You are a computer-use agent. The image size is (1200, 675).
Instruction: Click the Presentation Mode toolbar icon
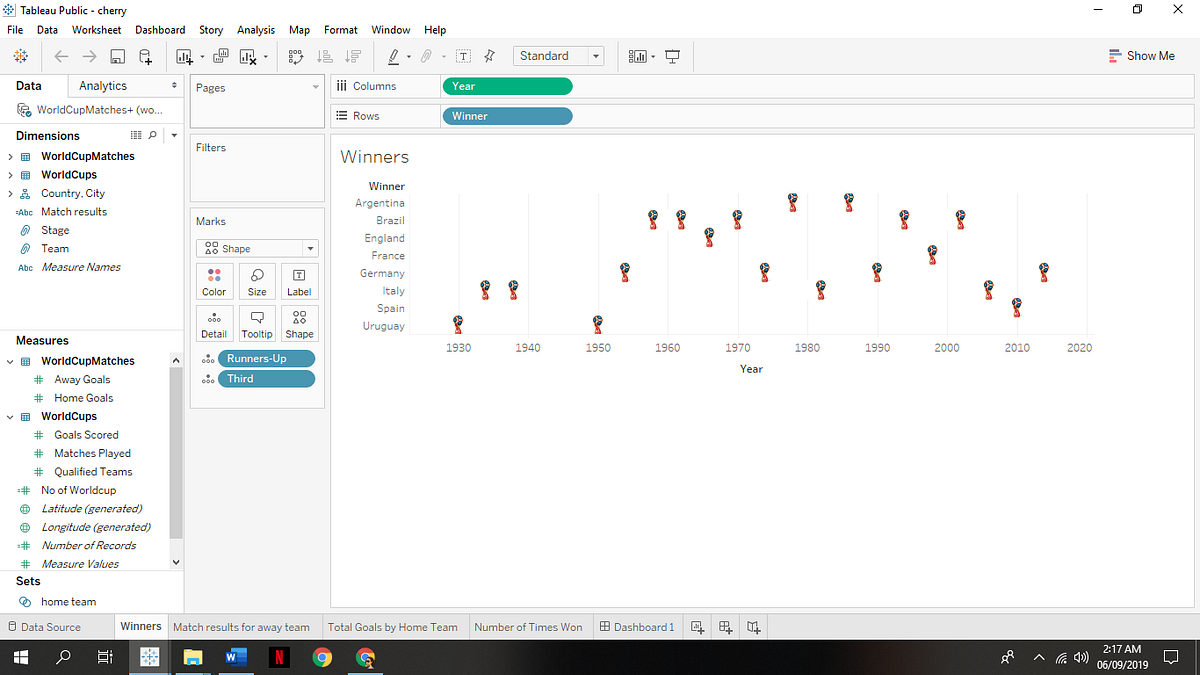(x=673, y=57)
